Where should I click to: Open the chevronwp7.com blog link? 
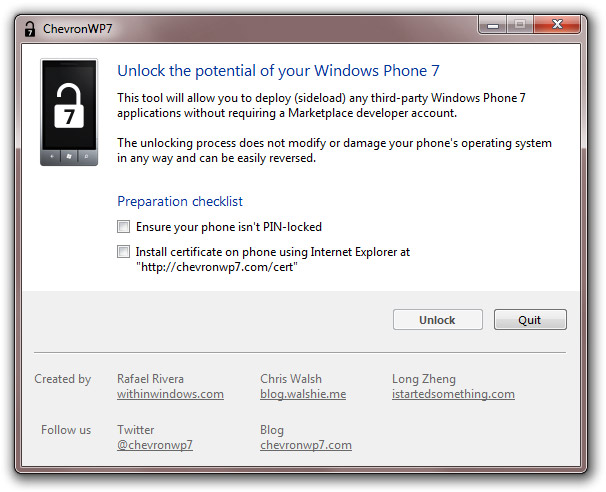[x=306, y=445]
